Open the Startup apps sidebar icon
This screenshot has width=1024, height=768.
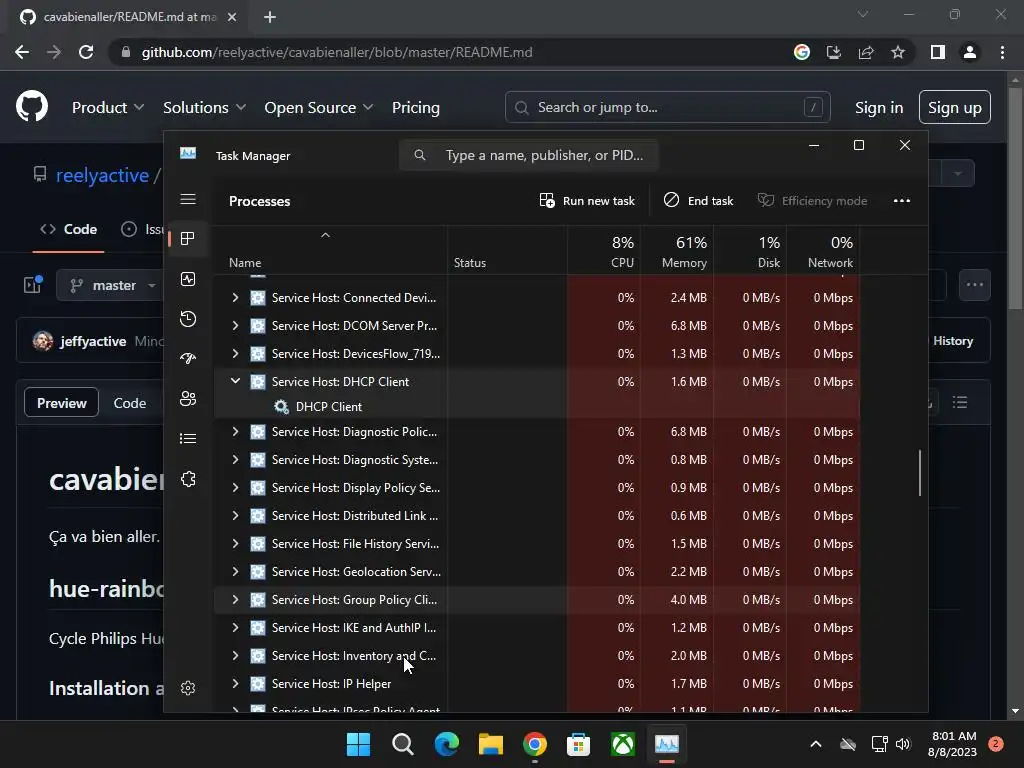[x=188, y=359]
